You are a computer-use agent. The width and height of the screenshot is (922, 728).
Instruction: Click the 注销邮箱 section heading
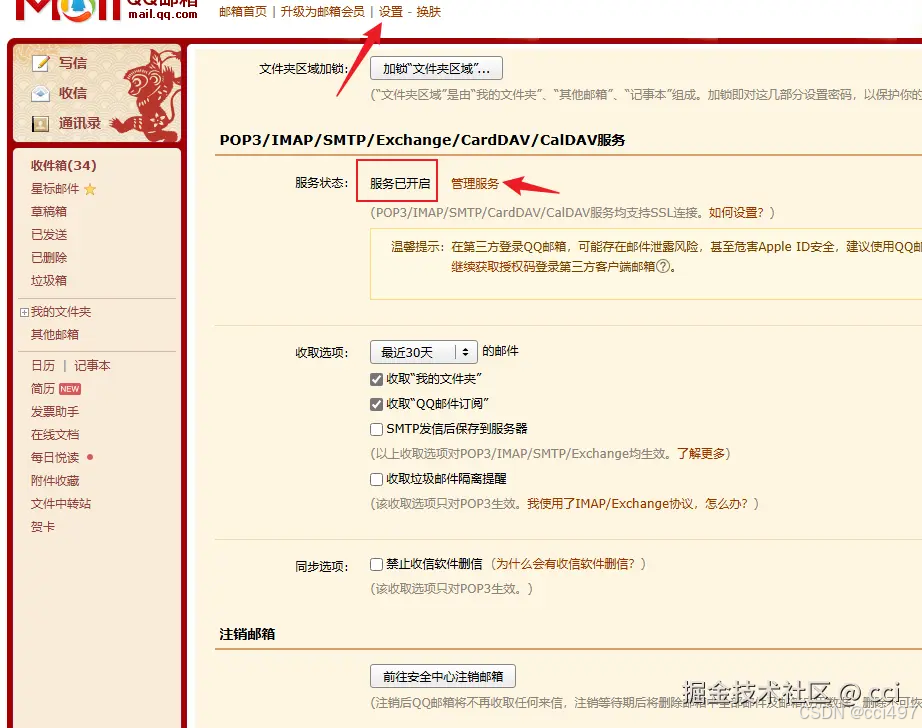[x=247, y=634]
